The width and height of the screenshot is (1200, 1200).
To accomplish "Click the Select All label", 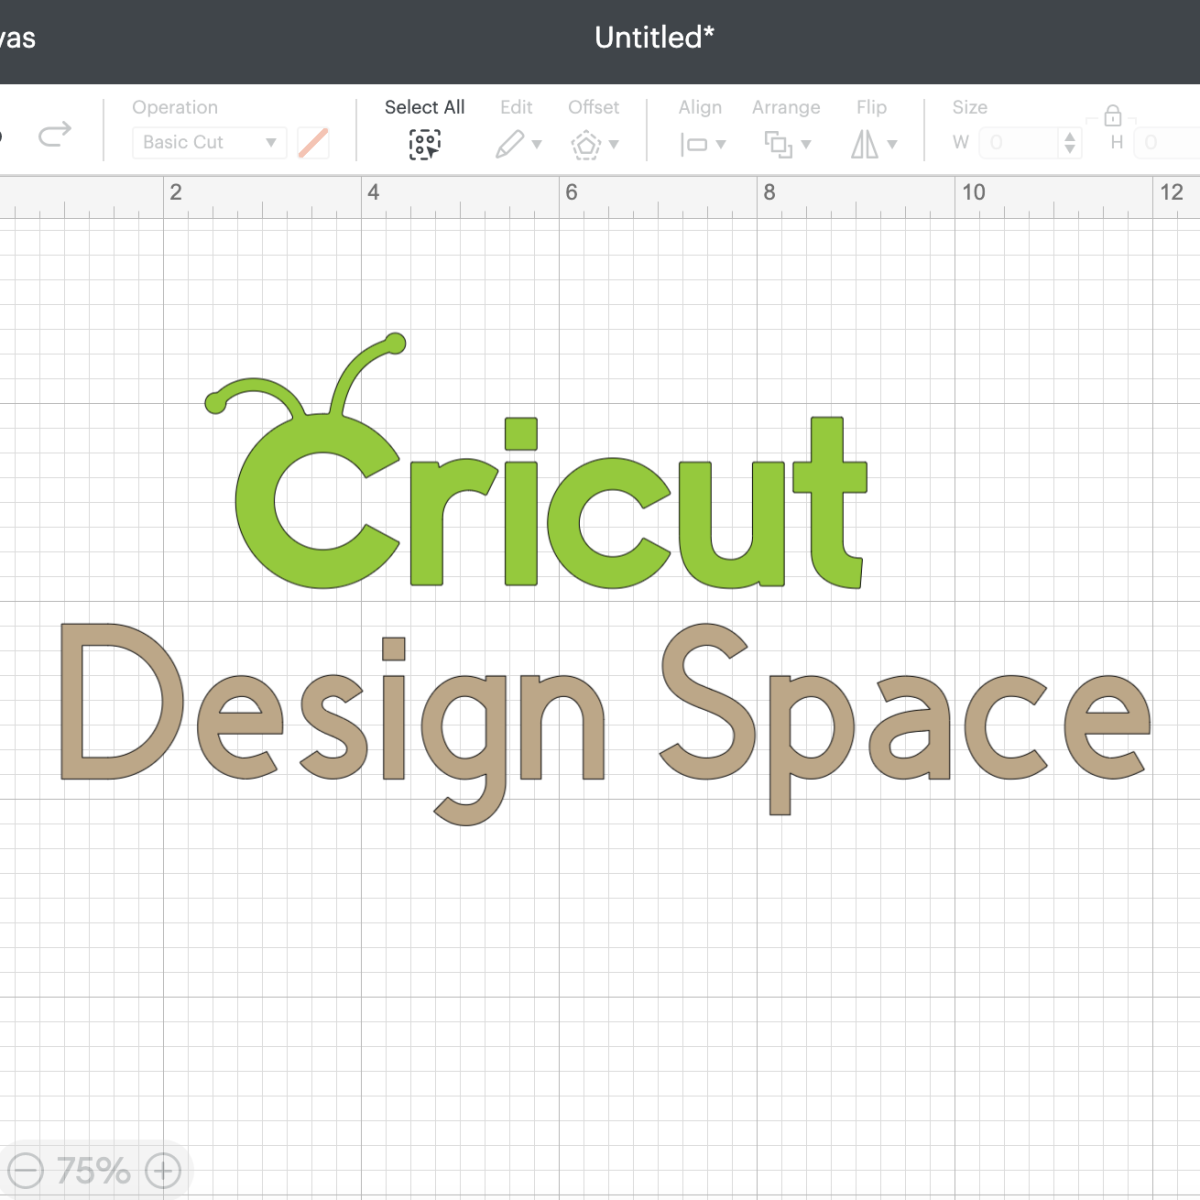I will (424, 107).
